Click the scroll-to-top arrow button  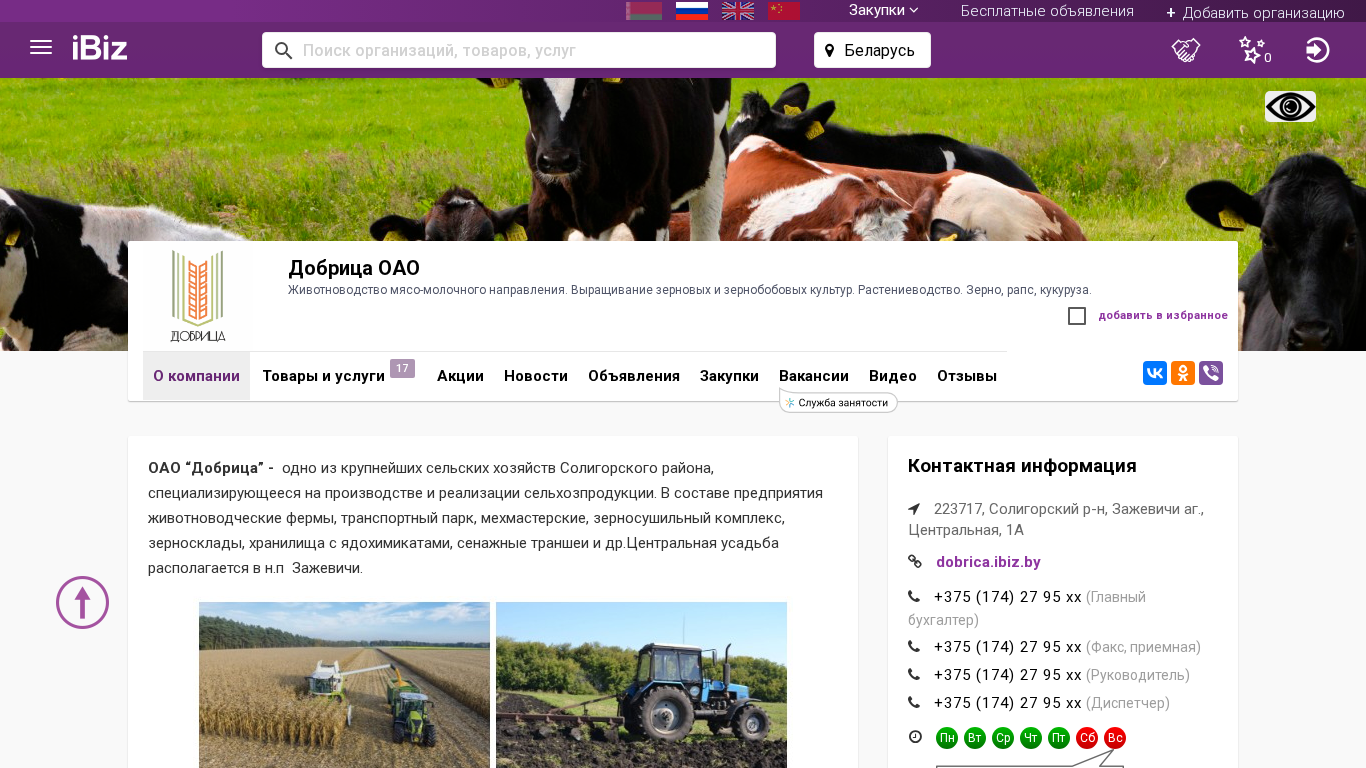tap(82, 603)
